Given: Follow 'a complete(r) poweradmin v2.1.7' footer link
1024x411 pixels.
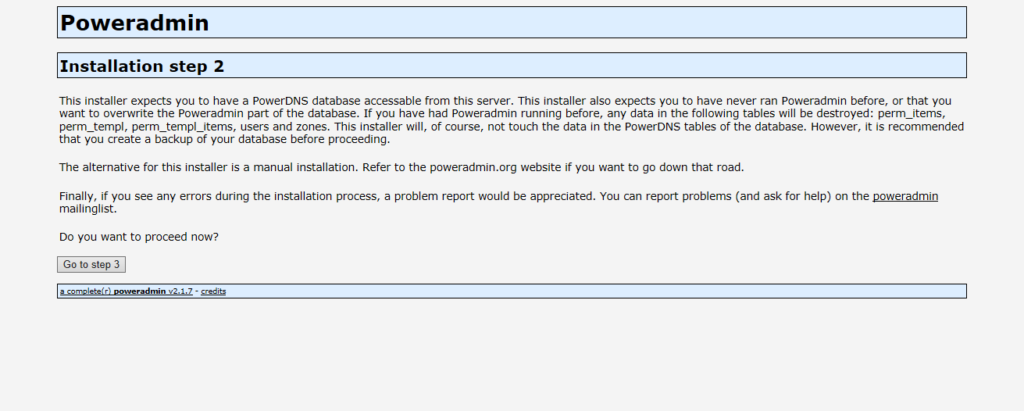Looking at the screenshot, I should pos(126,291).
